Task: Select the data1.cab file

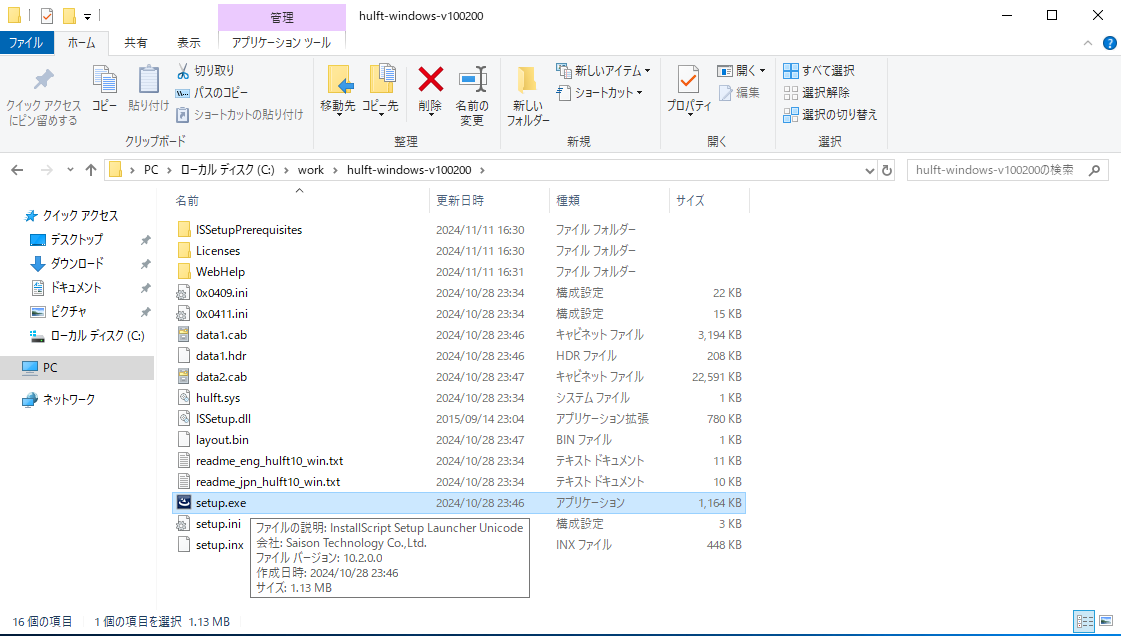Action: (221, 334)
